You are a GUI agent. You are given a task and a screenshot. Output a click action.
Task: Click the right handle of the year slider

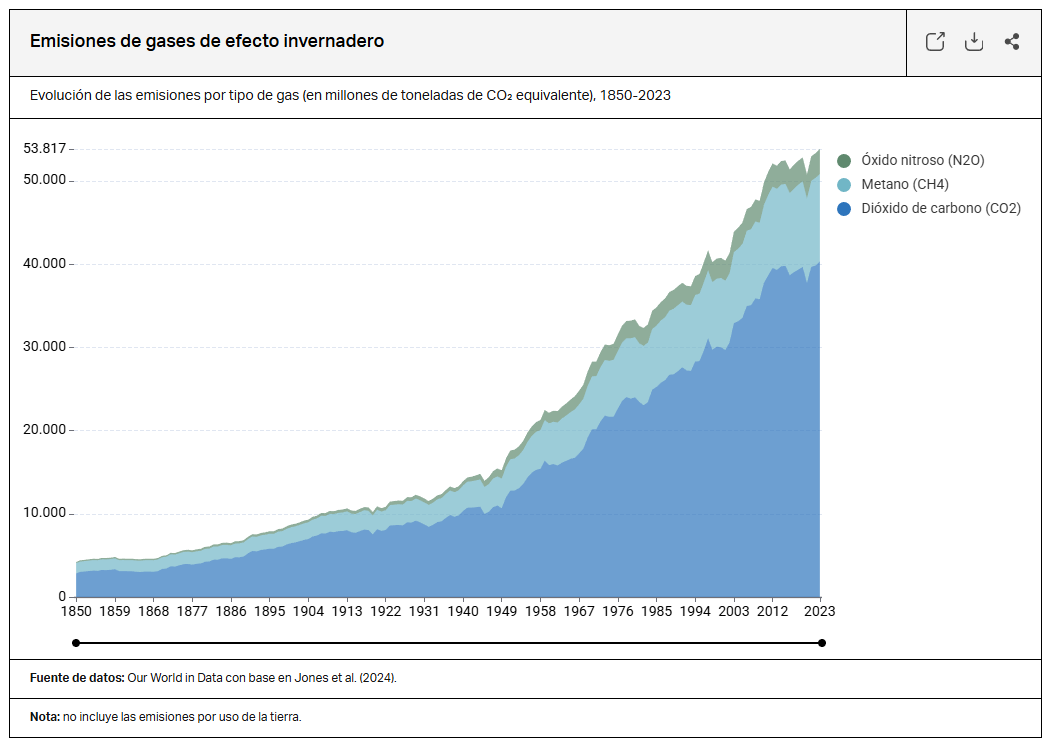pos(821,643)
